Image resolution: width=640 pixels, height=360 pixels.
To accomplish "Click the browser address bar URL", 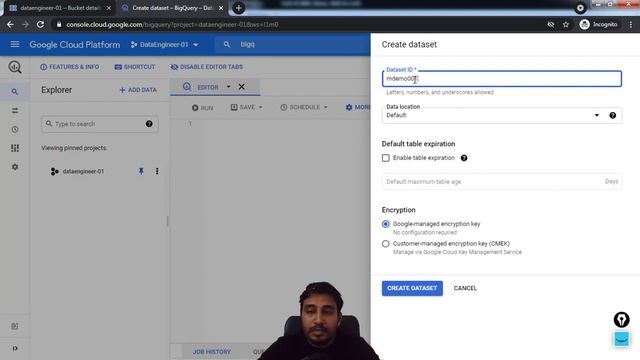I will coord(172,24).
